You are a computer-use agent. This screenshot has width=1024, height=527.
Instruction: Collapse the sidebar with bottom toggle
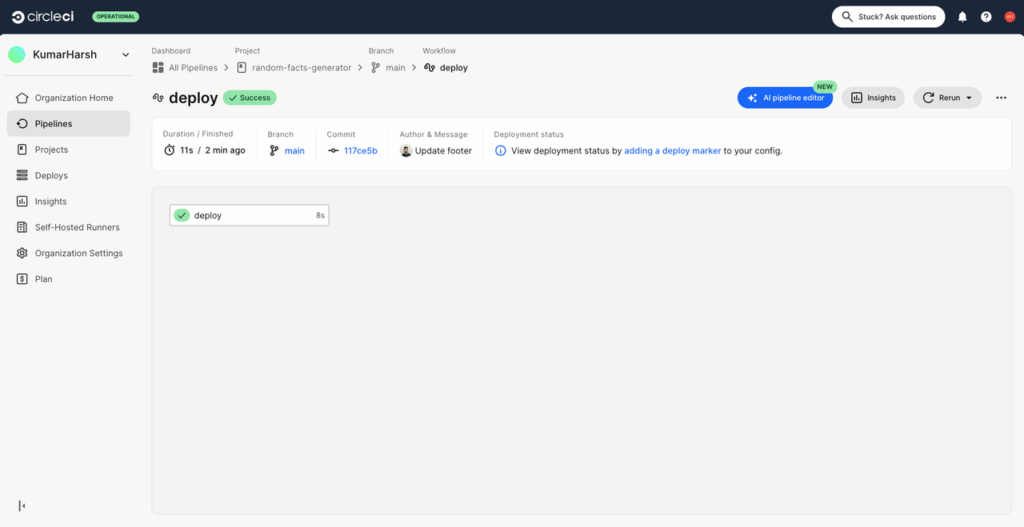coord(22,505)
